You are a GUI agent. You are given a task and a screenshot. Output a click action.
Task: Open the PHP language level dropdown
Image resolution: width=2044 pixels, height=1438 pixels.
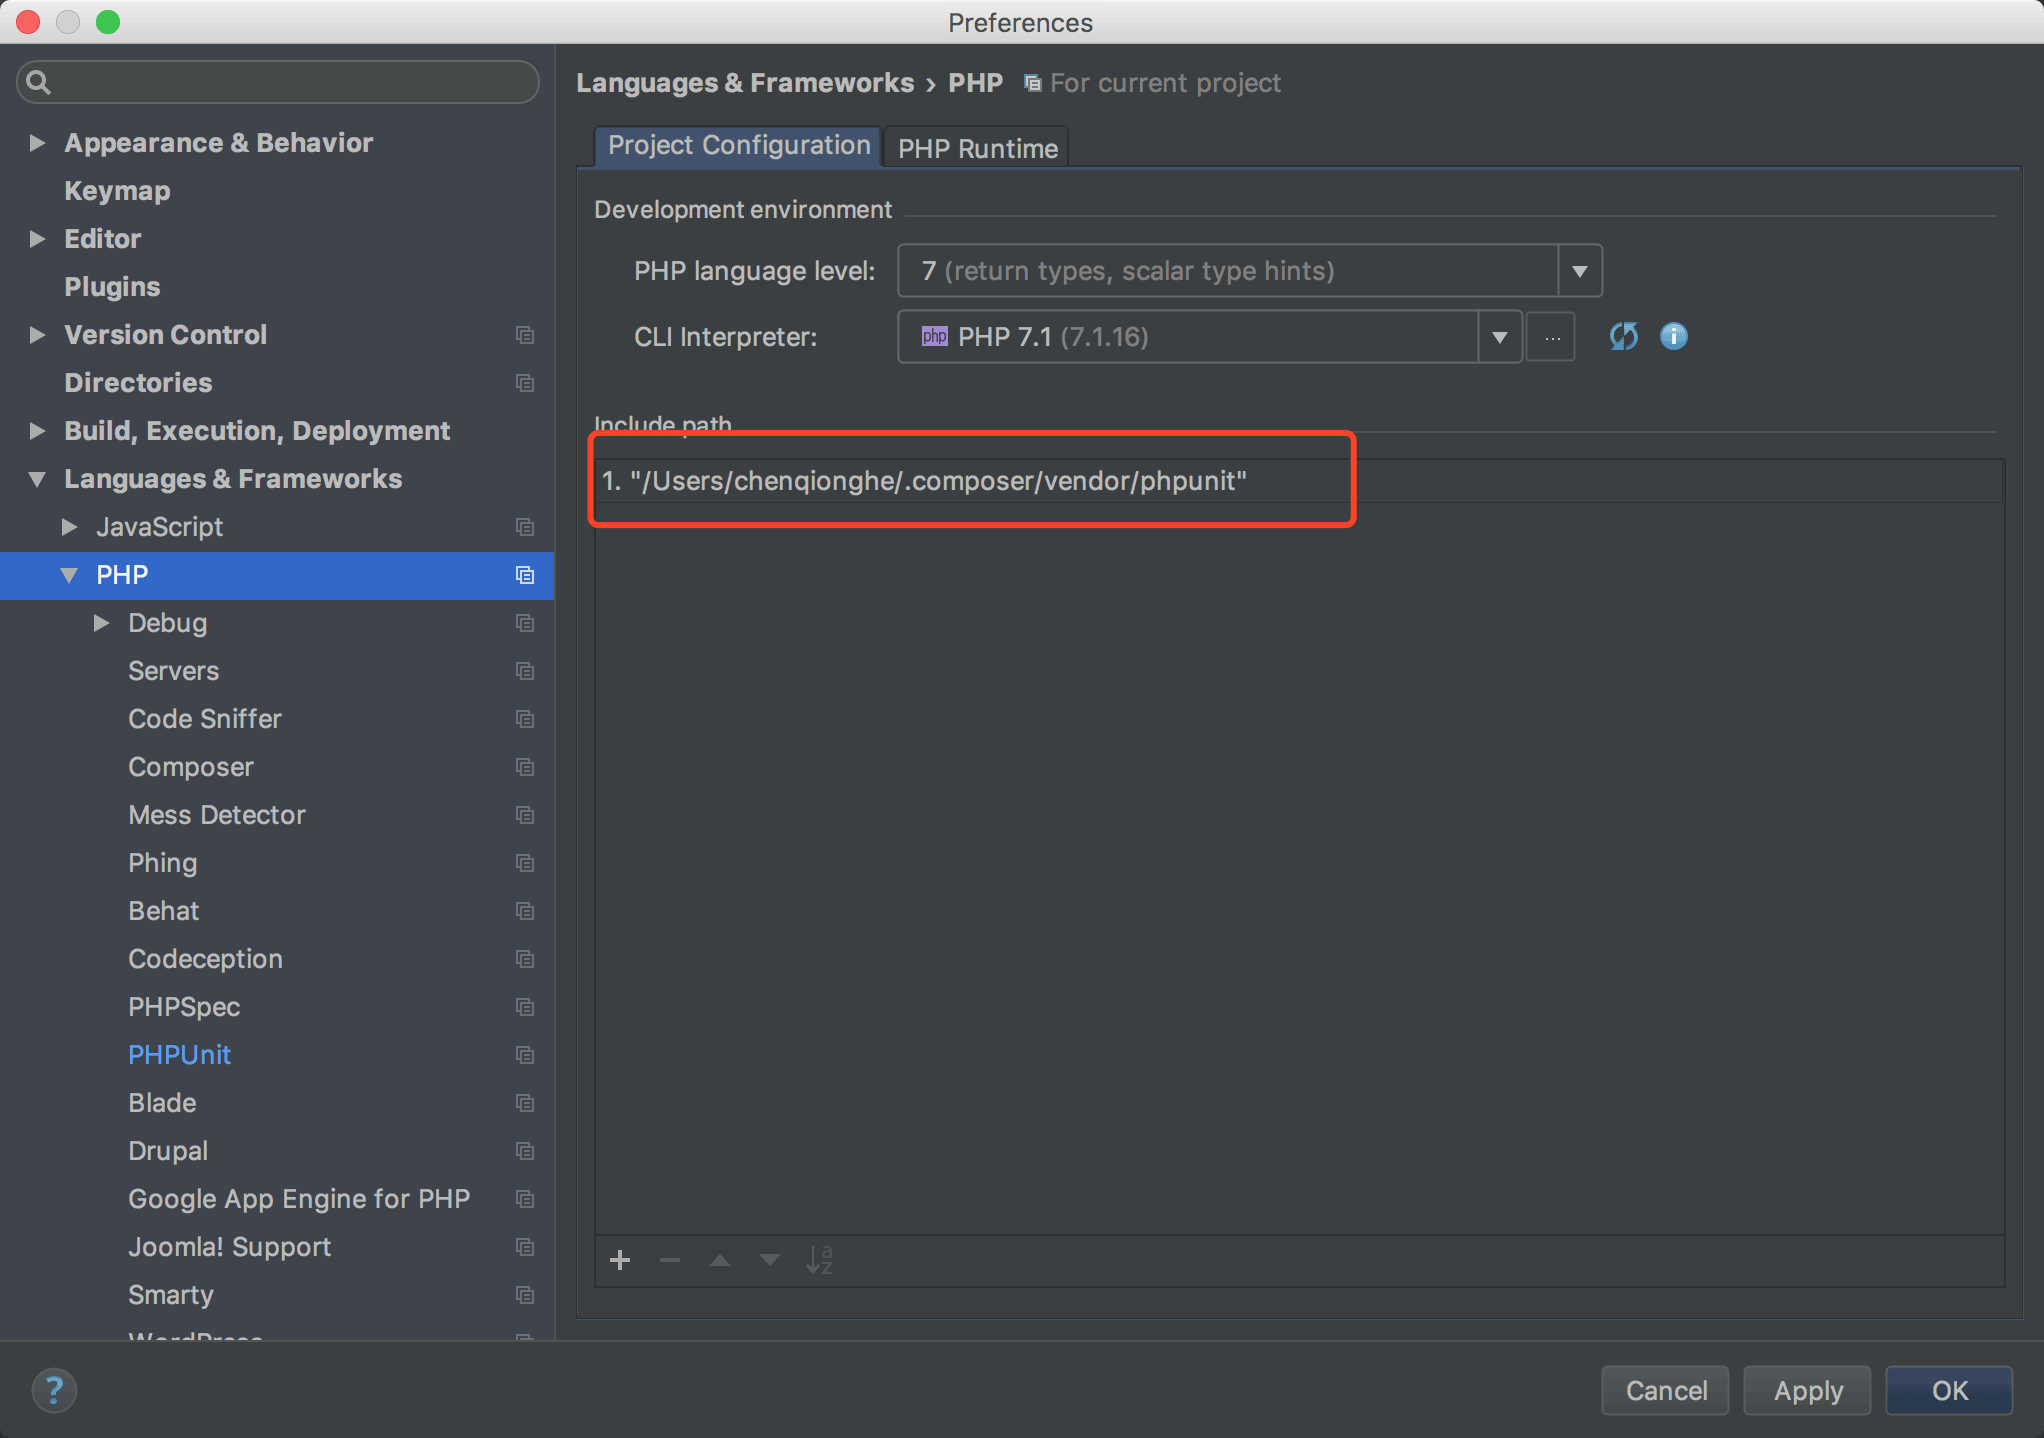1584,269
